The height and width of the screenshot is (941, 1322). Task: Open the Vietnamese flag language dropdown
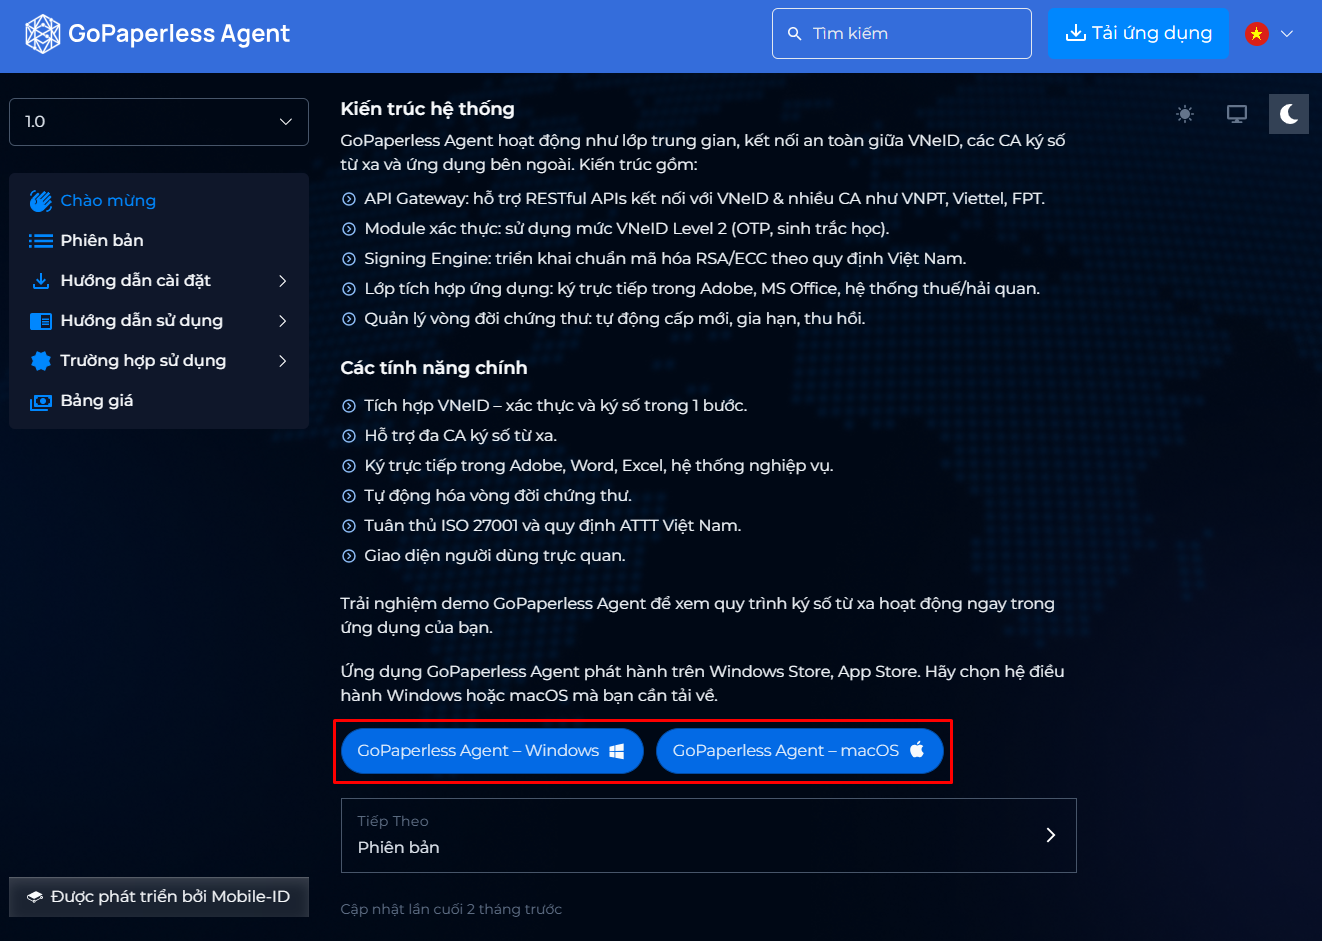(x=1270, y=34)
